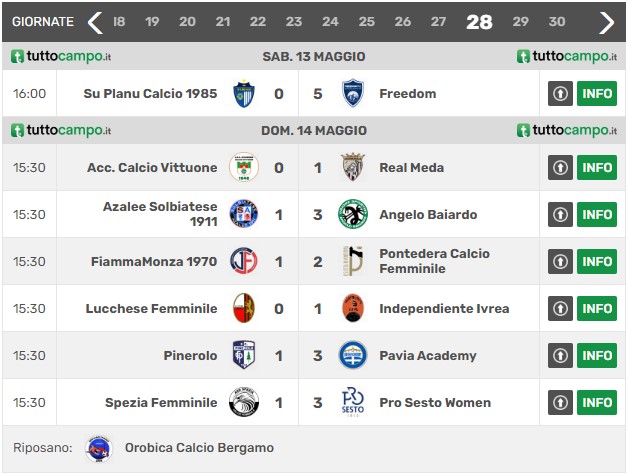628x474 pixels.
Task: Click the Pro Sesto Women logo
Action: (x=352, y=402)
